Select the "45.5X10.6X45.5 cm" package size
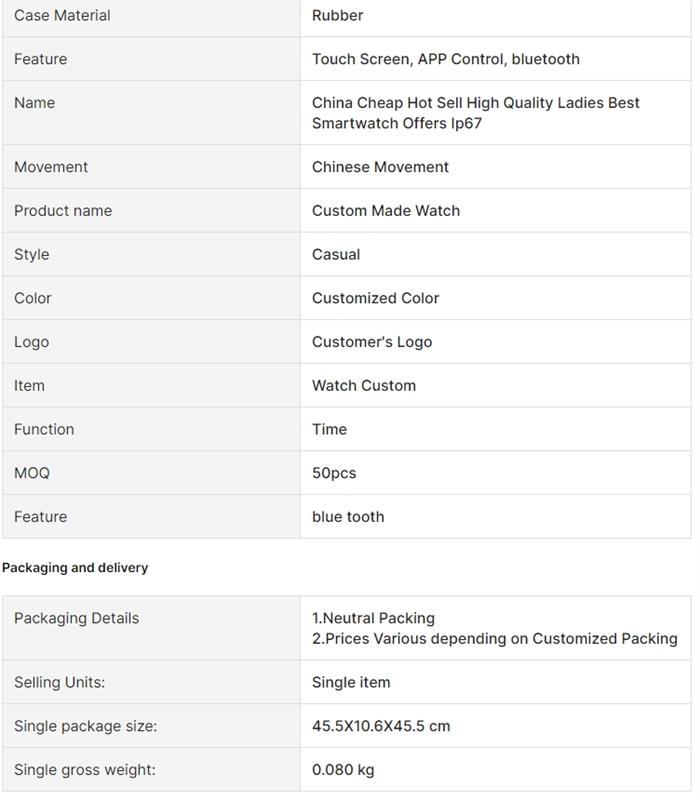 (381, 726)
